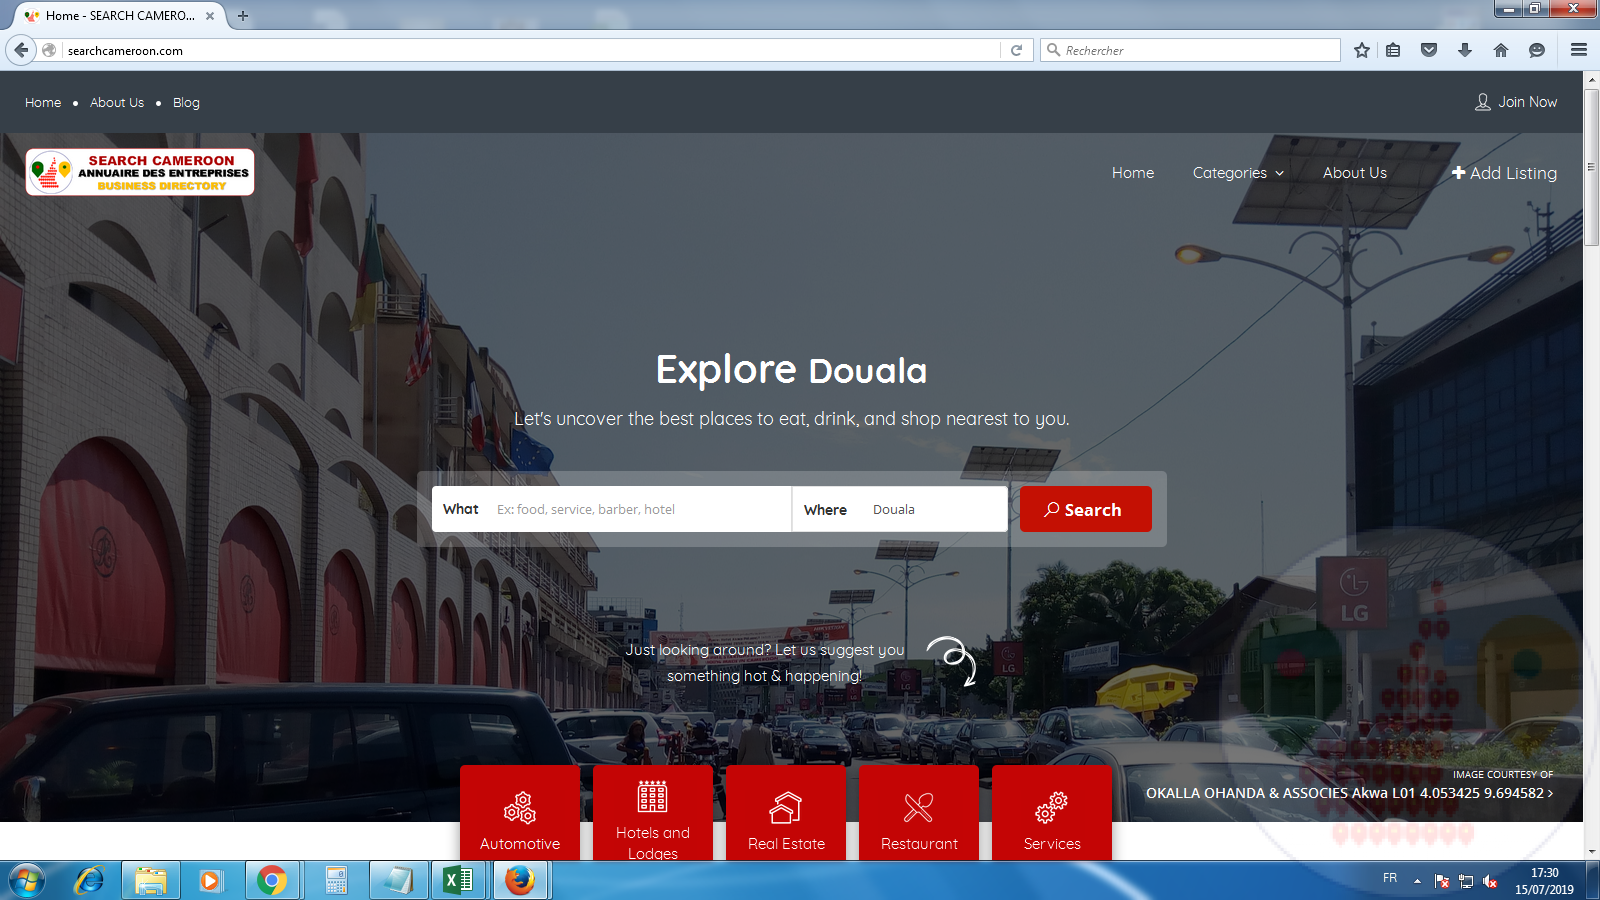1600x900 pixels.
Task: Expand the Categories dropdown menu
Action: pos(1238,173)
